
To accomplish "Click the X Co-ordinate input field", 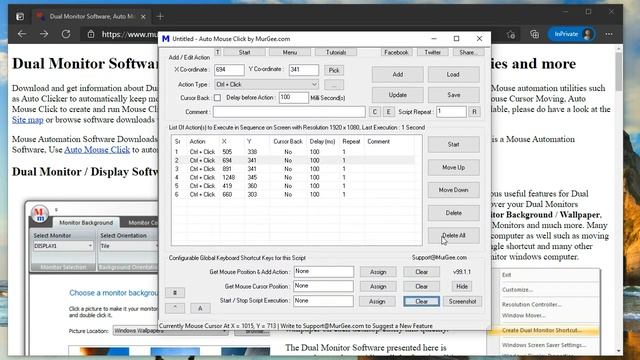I will (x=229, y=70).
